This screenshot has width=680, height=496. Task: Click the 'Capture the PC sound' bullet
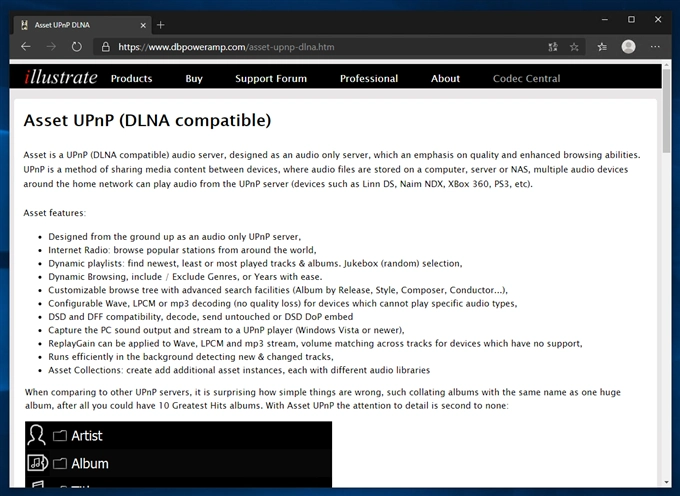click(x=226, y=330)
